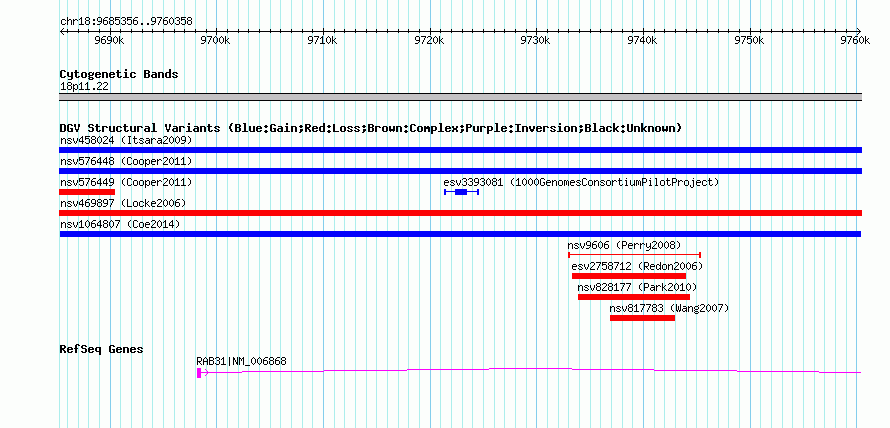
Task: Click the nsv828177 (Park2010) label
Action: [x=637, y=287]
